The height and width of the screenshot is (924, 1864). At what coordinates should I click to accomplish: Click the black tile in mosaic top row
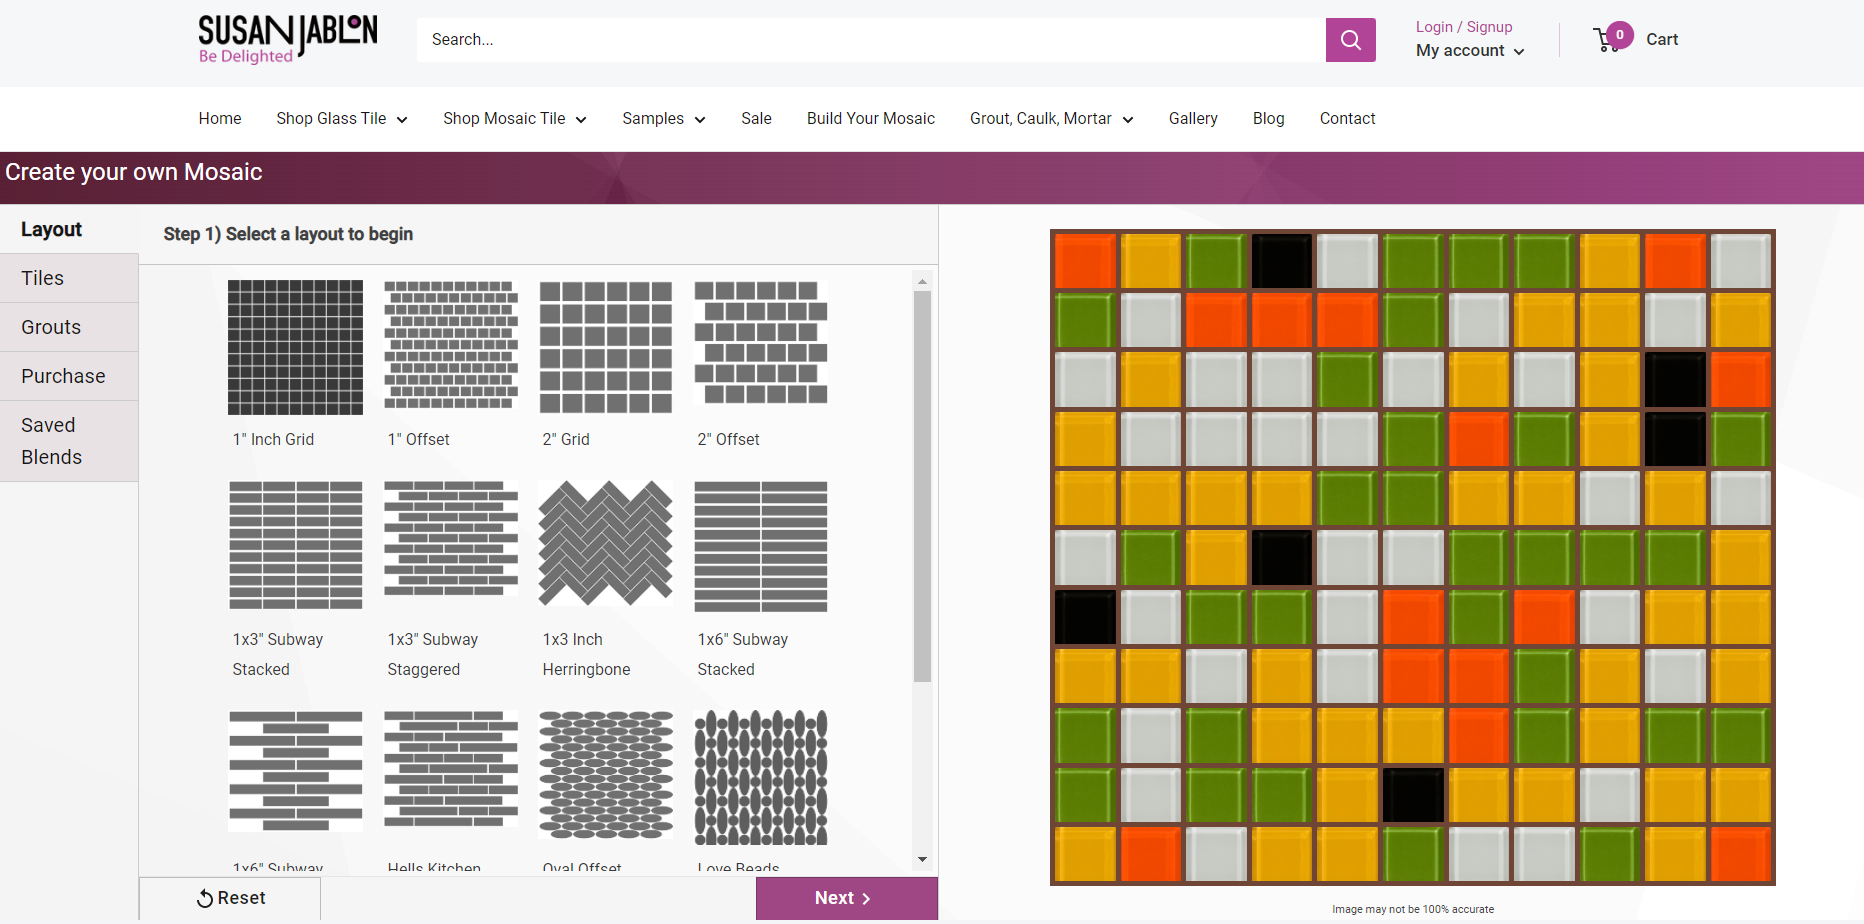(1281, 261)
